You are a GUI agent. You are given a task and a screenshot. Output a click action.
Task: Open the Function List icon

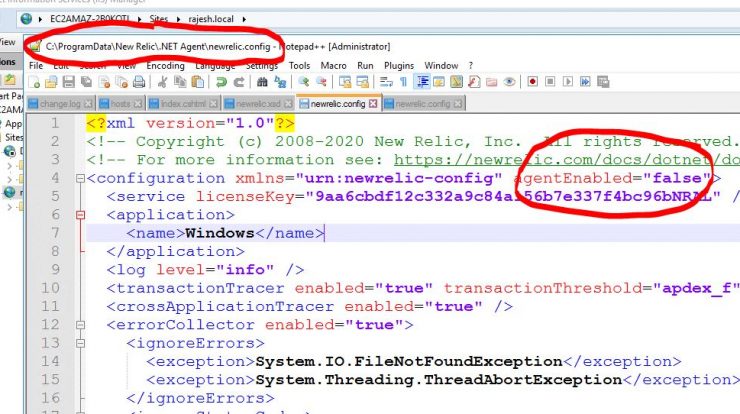point(474,82)
